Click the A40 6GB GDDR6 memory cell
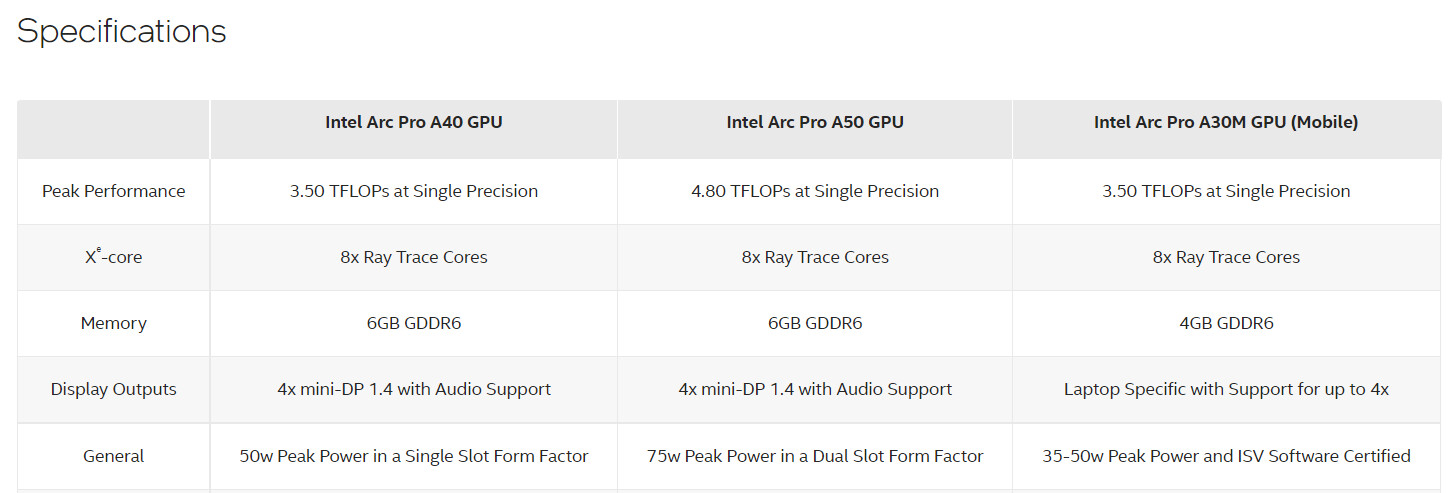The height and width of the screenshot is (493, 1456). (x=413, y=323)
